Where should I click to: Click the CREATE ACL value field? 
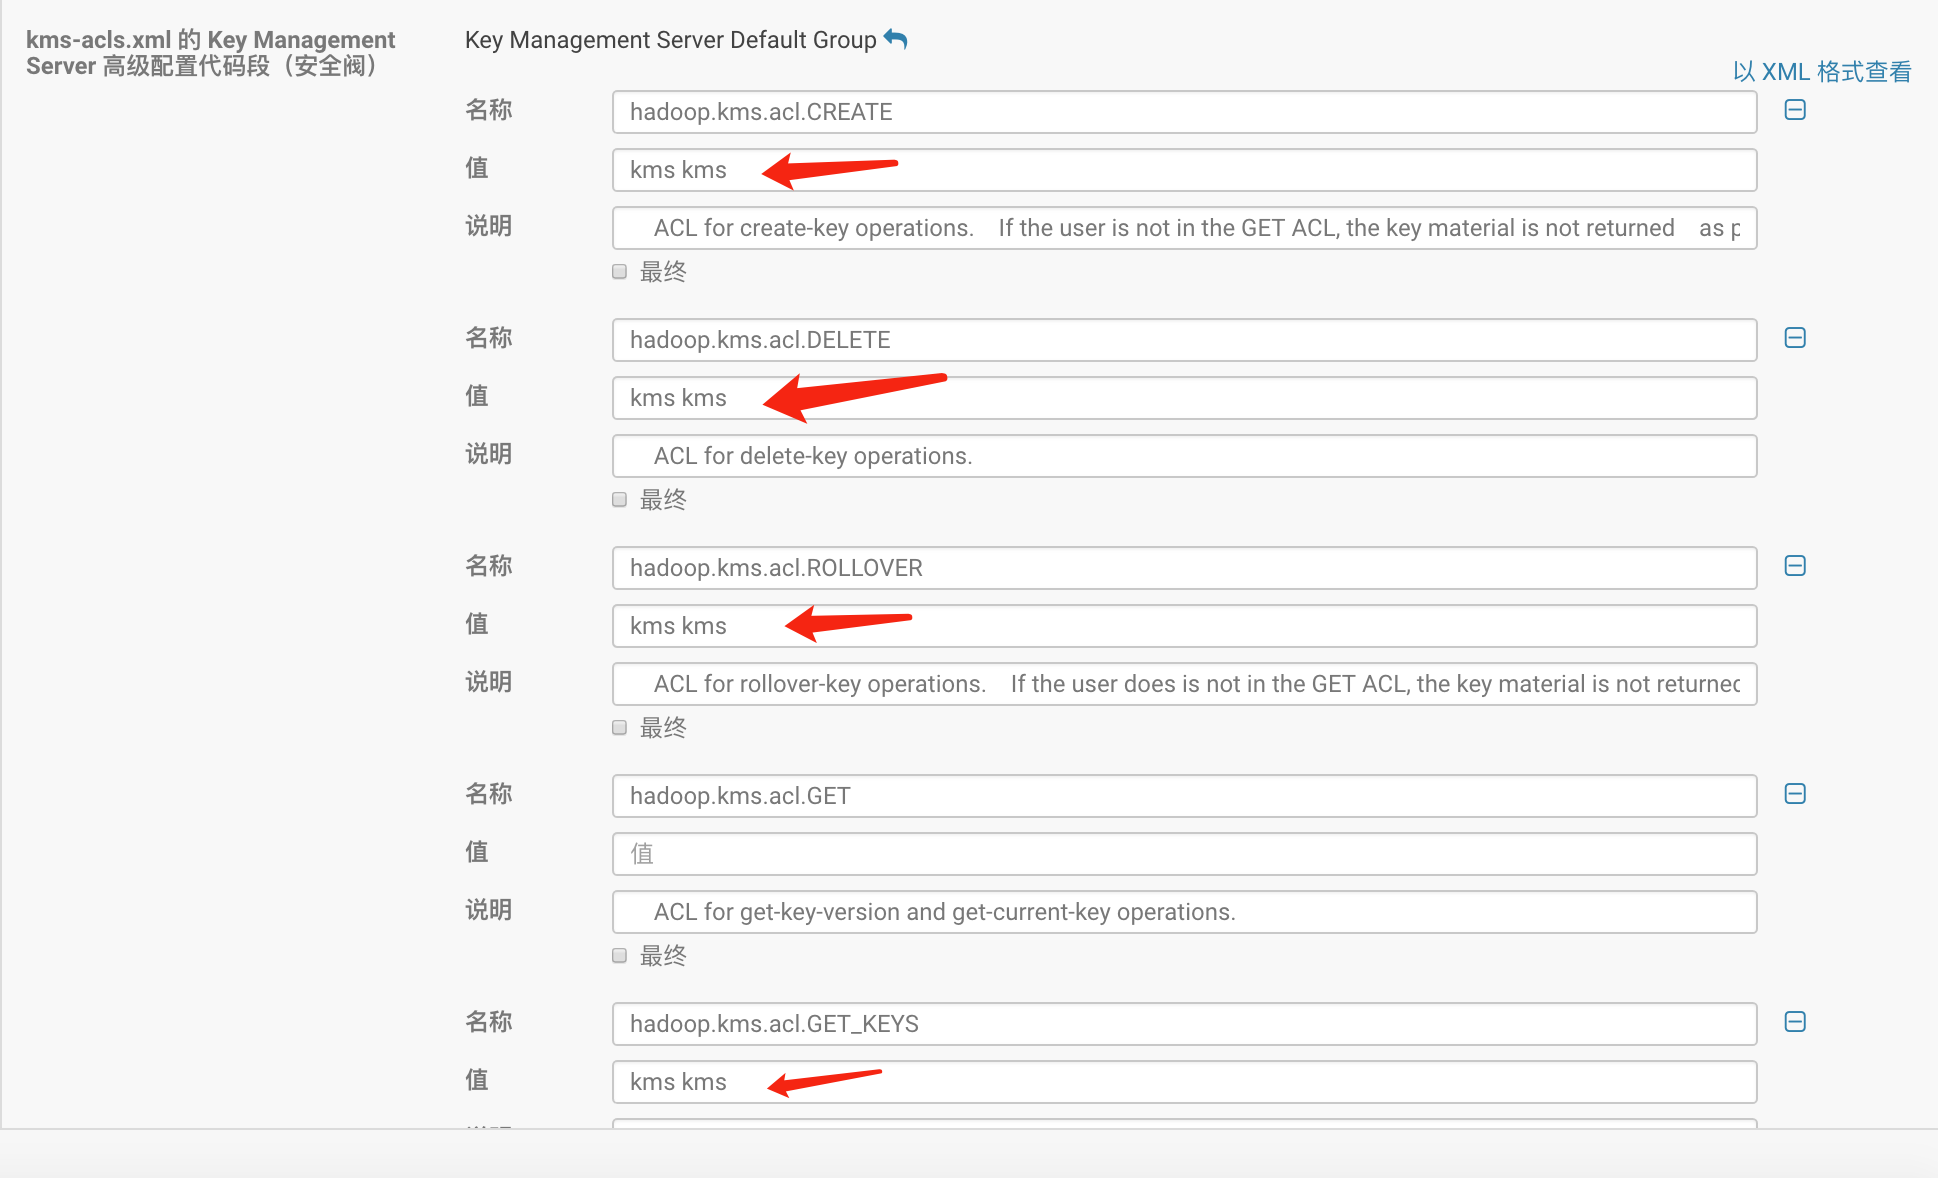pos(1184,170)
